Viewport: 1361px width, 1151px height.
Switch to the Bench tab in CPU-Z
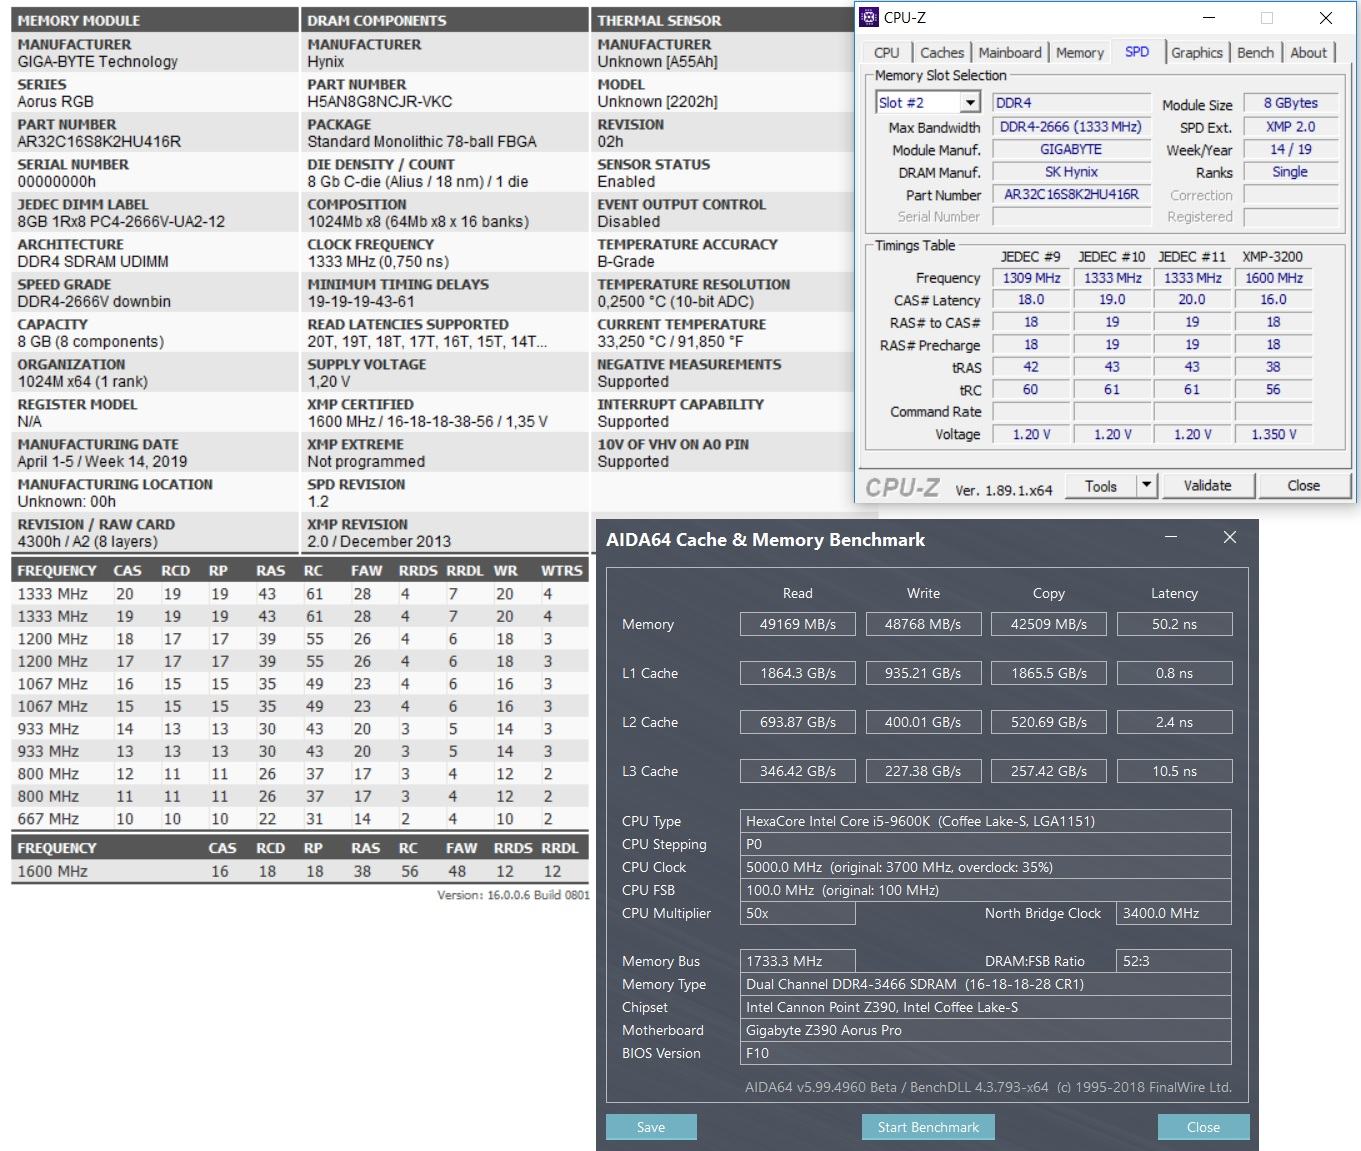(1255, 53)
